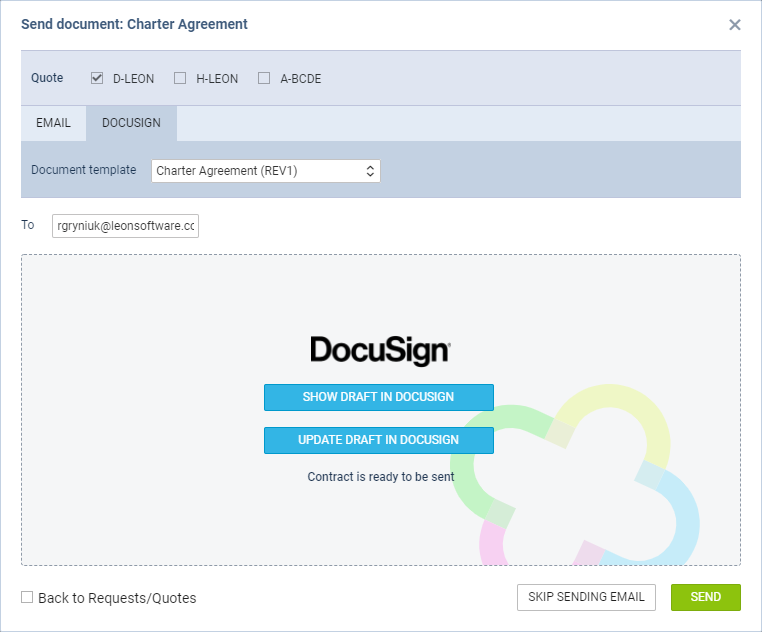Screen dimensions: 762x632
Task: Click the green SEND button
Action: 706,597
